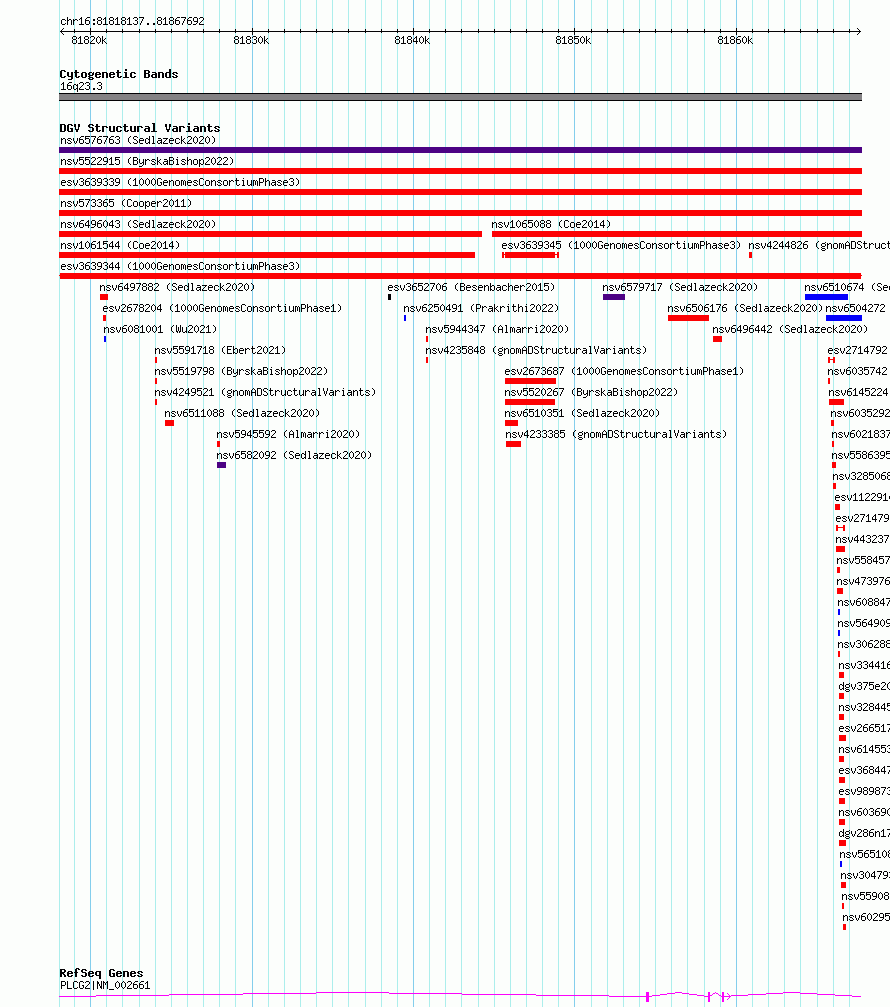Click the purple bar of nsv6582092
This screenshot has height=1007, width=890.
(222, 466)
